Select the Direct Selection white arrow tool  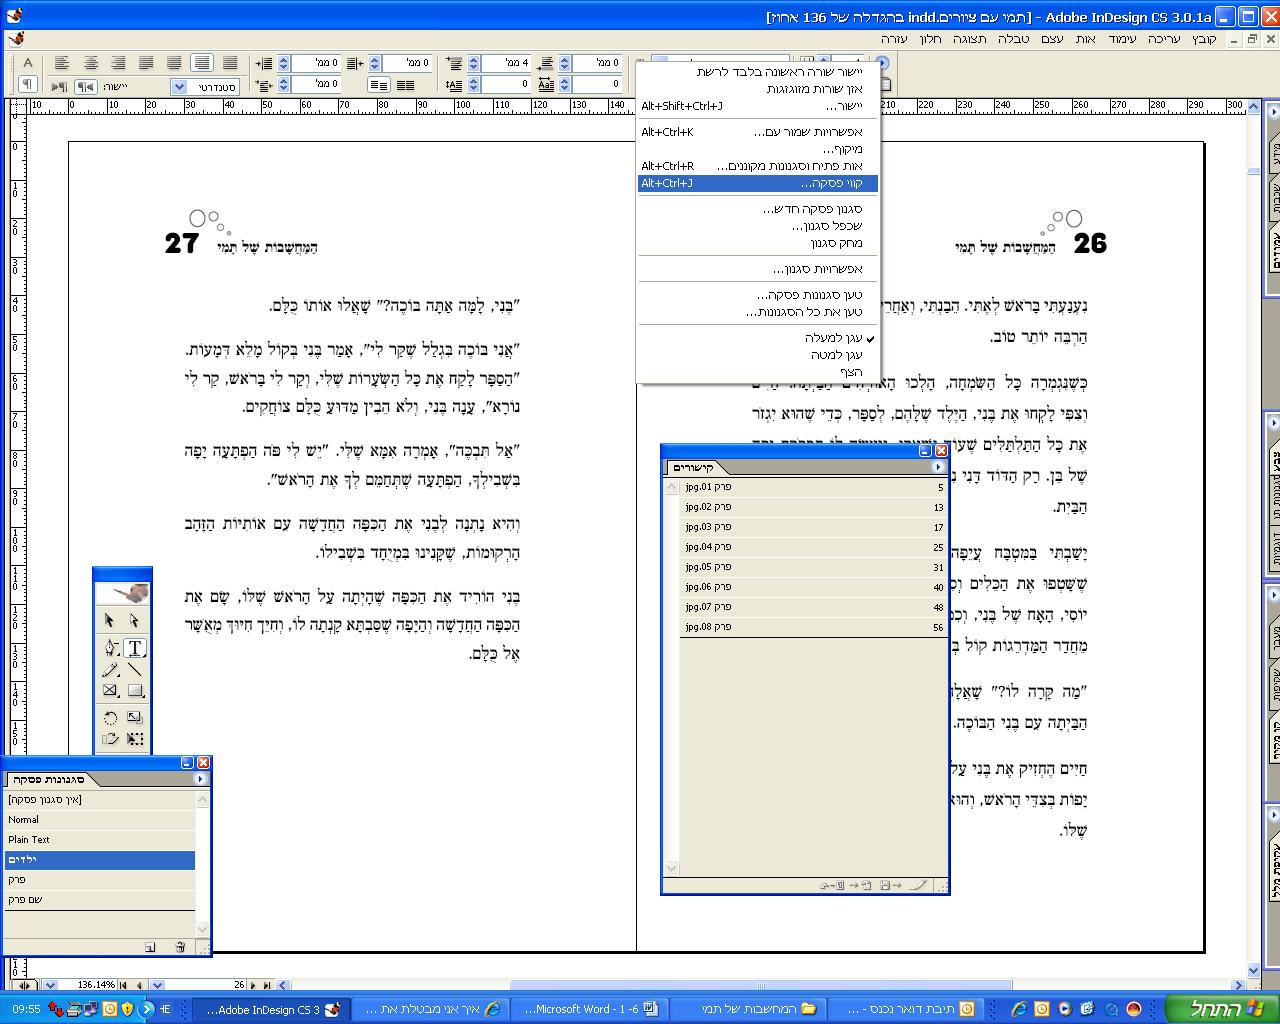pos(134,621)
